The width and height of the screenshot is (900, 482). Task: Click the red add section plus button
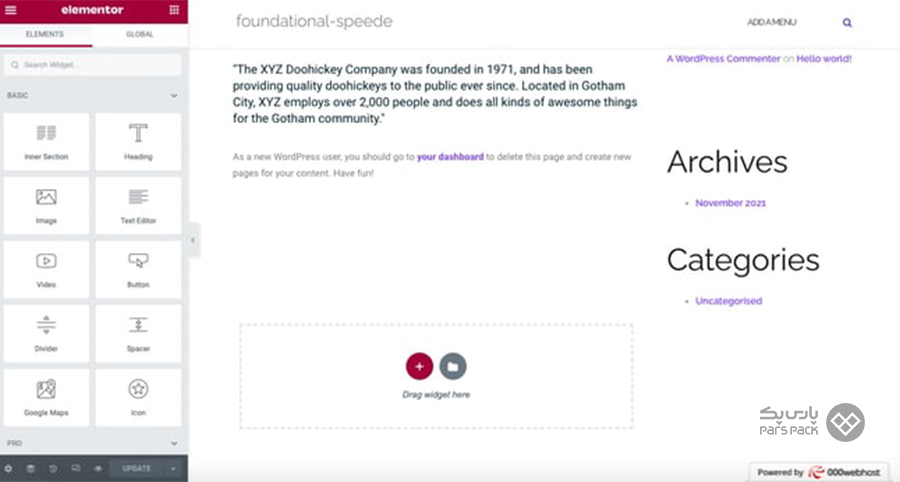(x=420, y=366)
